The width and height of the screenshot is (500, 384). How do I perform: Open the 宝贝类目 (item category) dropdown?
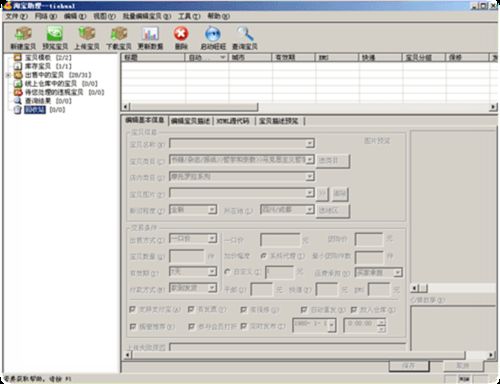click(310, 160)
